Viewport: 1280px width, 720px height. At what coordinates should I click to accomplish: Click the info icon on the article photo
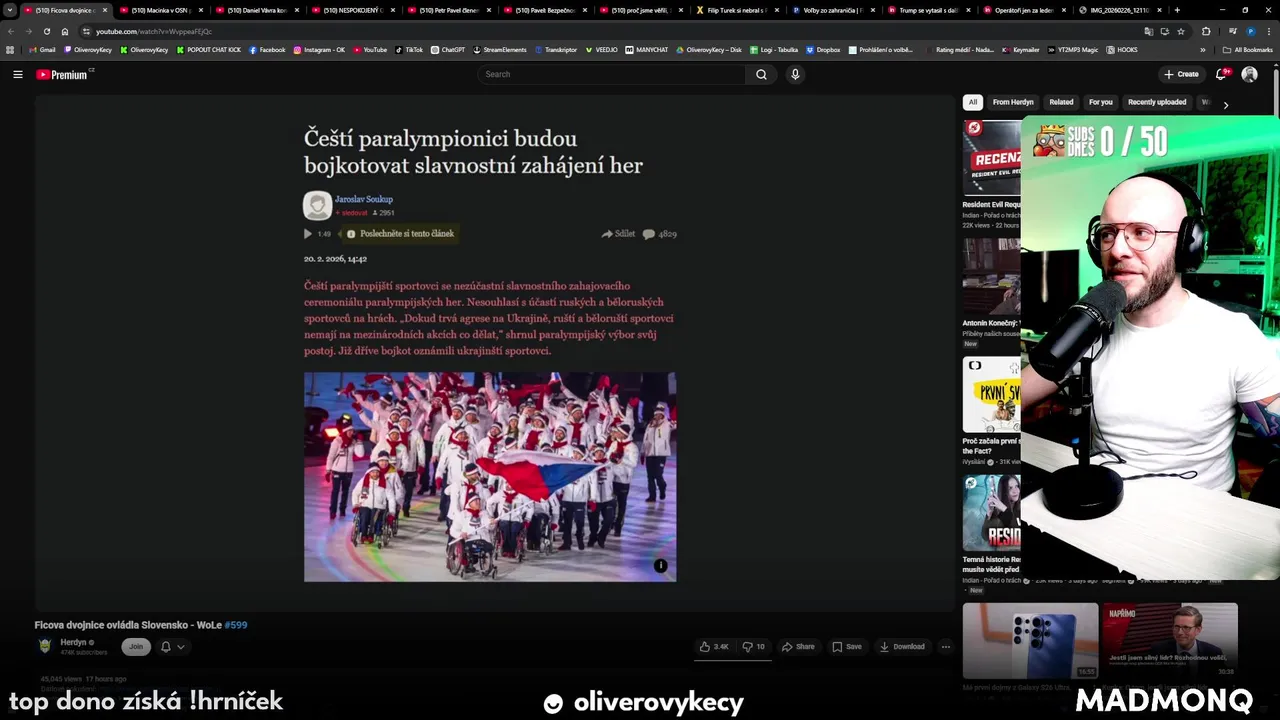pyautogui.click(x=660, y=566)
